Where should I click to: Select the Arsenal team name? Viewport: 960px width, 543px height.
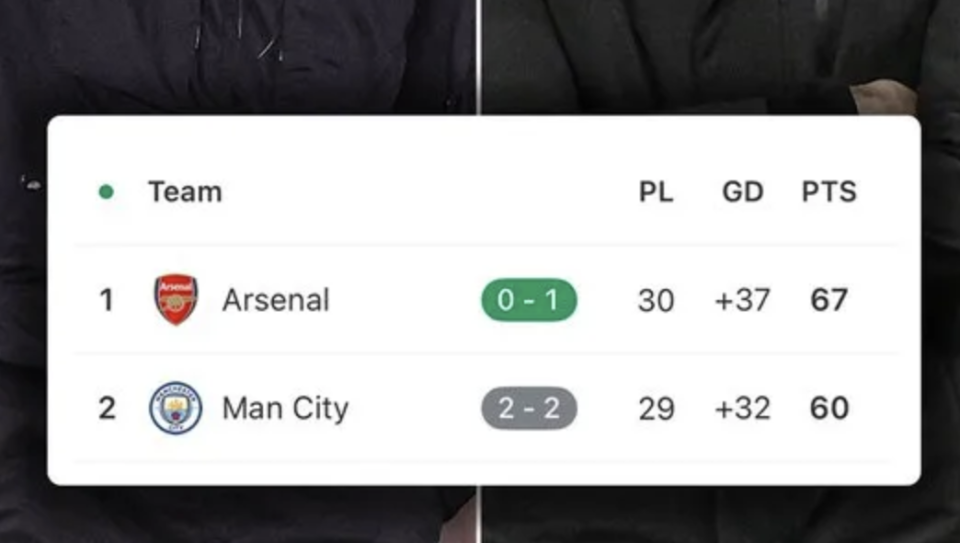(275, 300)
